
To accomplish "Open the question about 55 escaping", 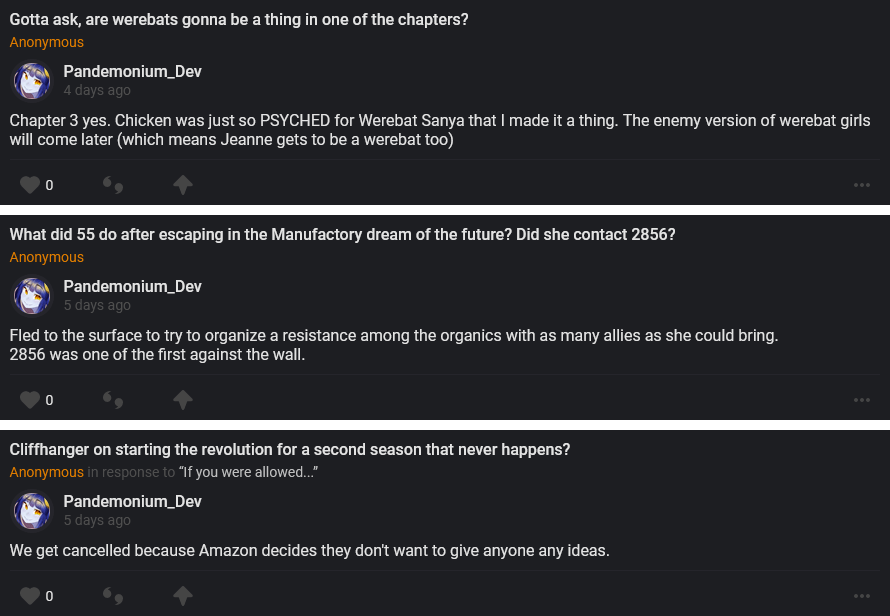I will coord(343,235).
